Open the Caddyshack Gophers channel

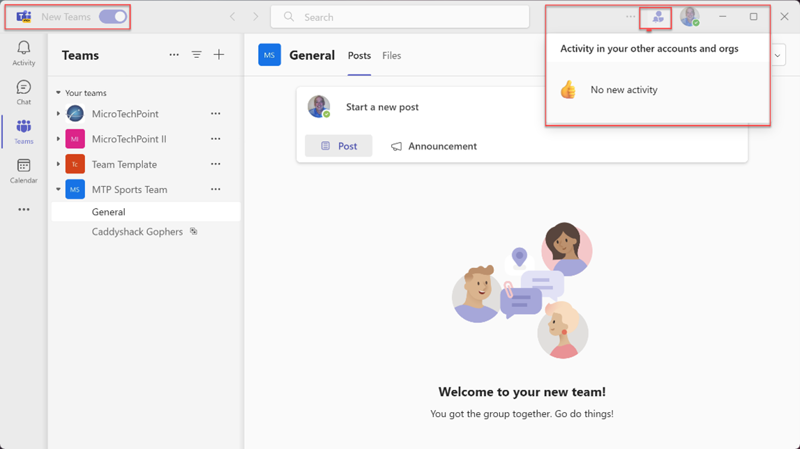(137, 232)
